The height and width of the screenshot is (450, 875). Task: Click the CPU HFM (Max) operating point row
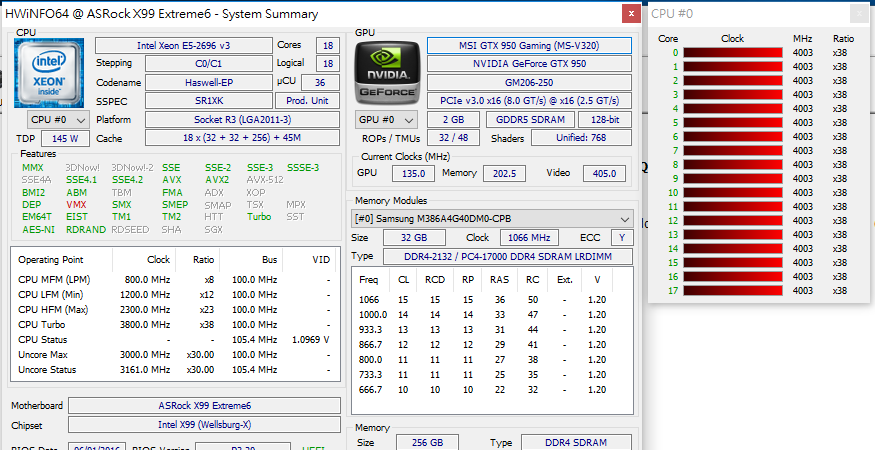click(175, 309)
